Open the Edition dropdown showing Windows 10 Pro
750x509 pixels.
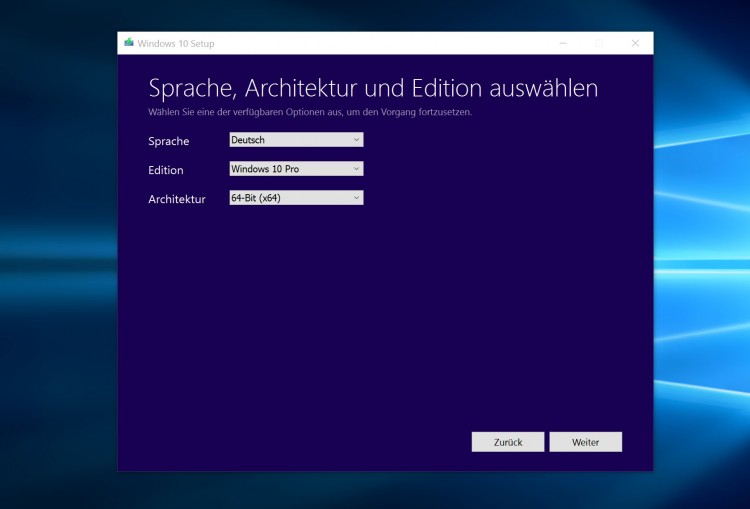tap(296, 168)
